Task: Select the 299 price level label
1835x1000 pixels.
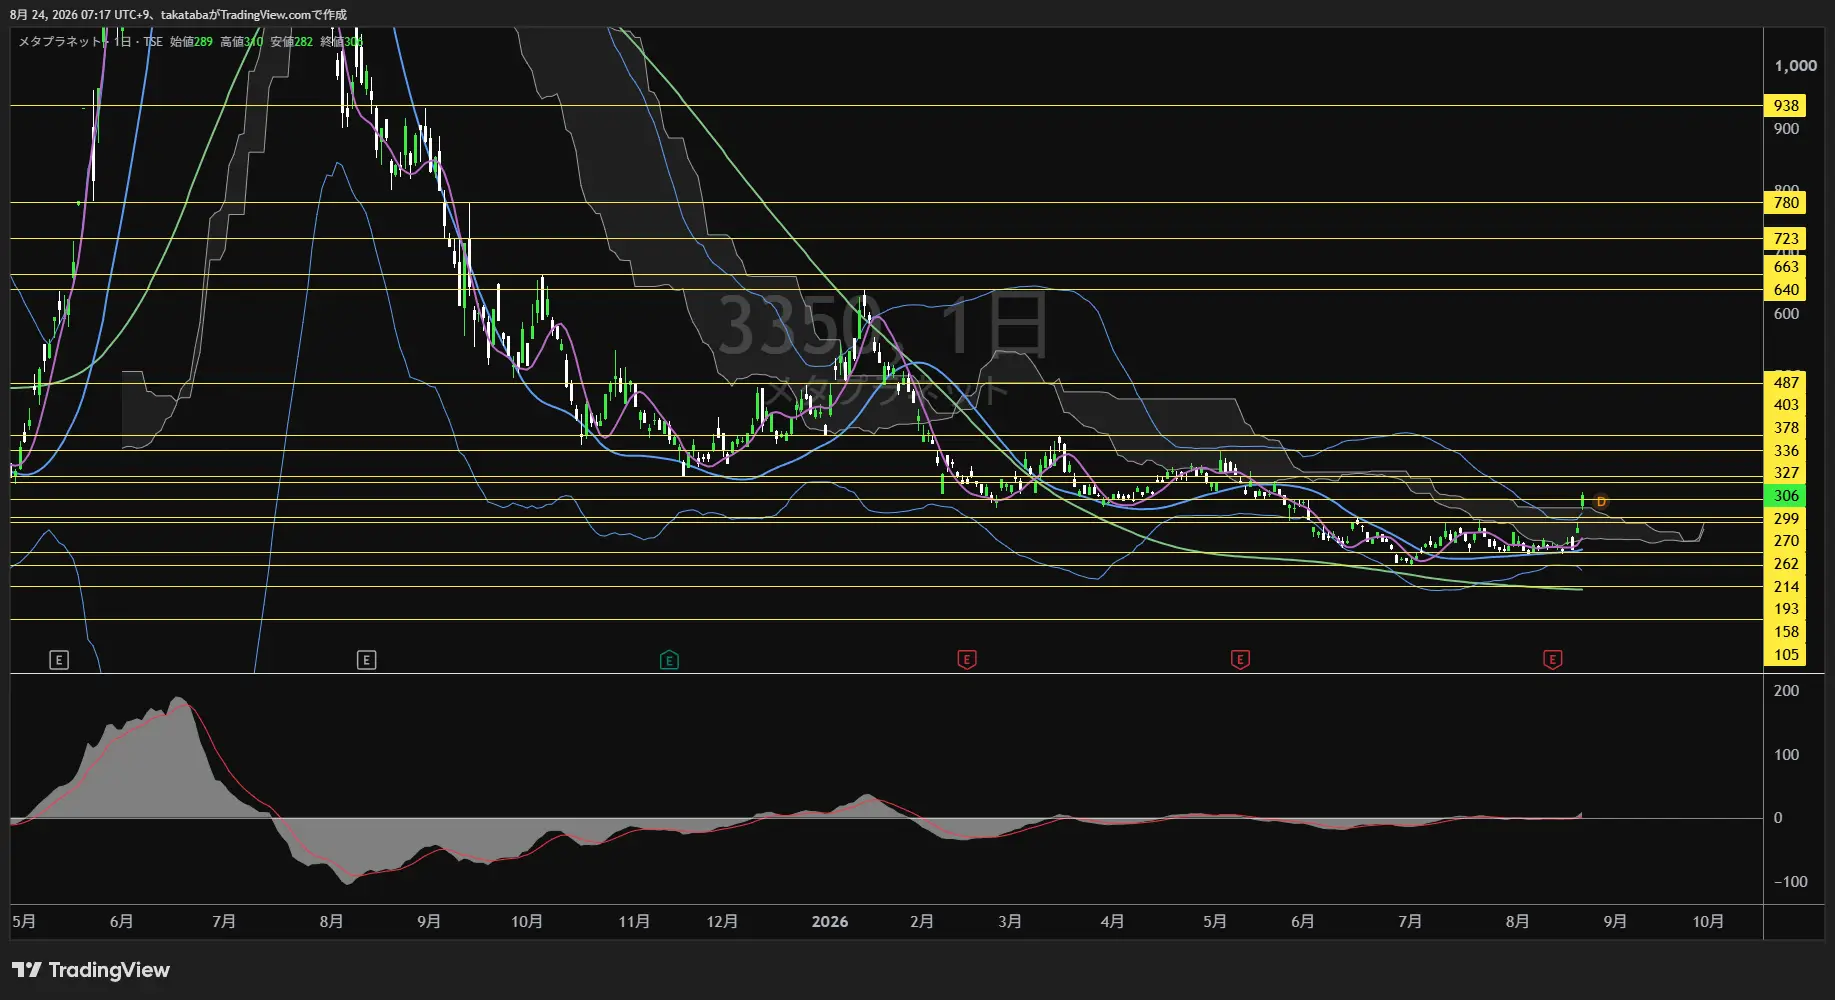Action: tap(1785, 519)
